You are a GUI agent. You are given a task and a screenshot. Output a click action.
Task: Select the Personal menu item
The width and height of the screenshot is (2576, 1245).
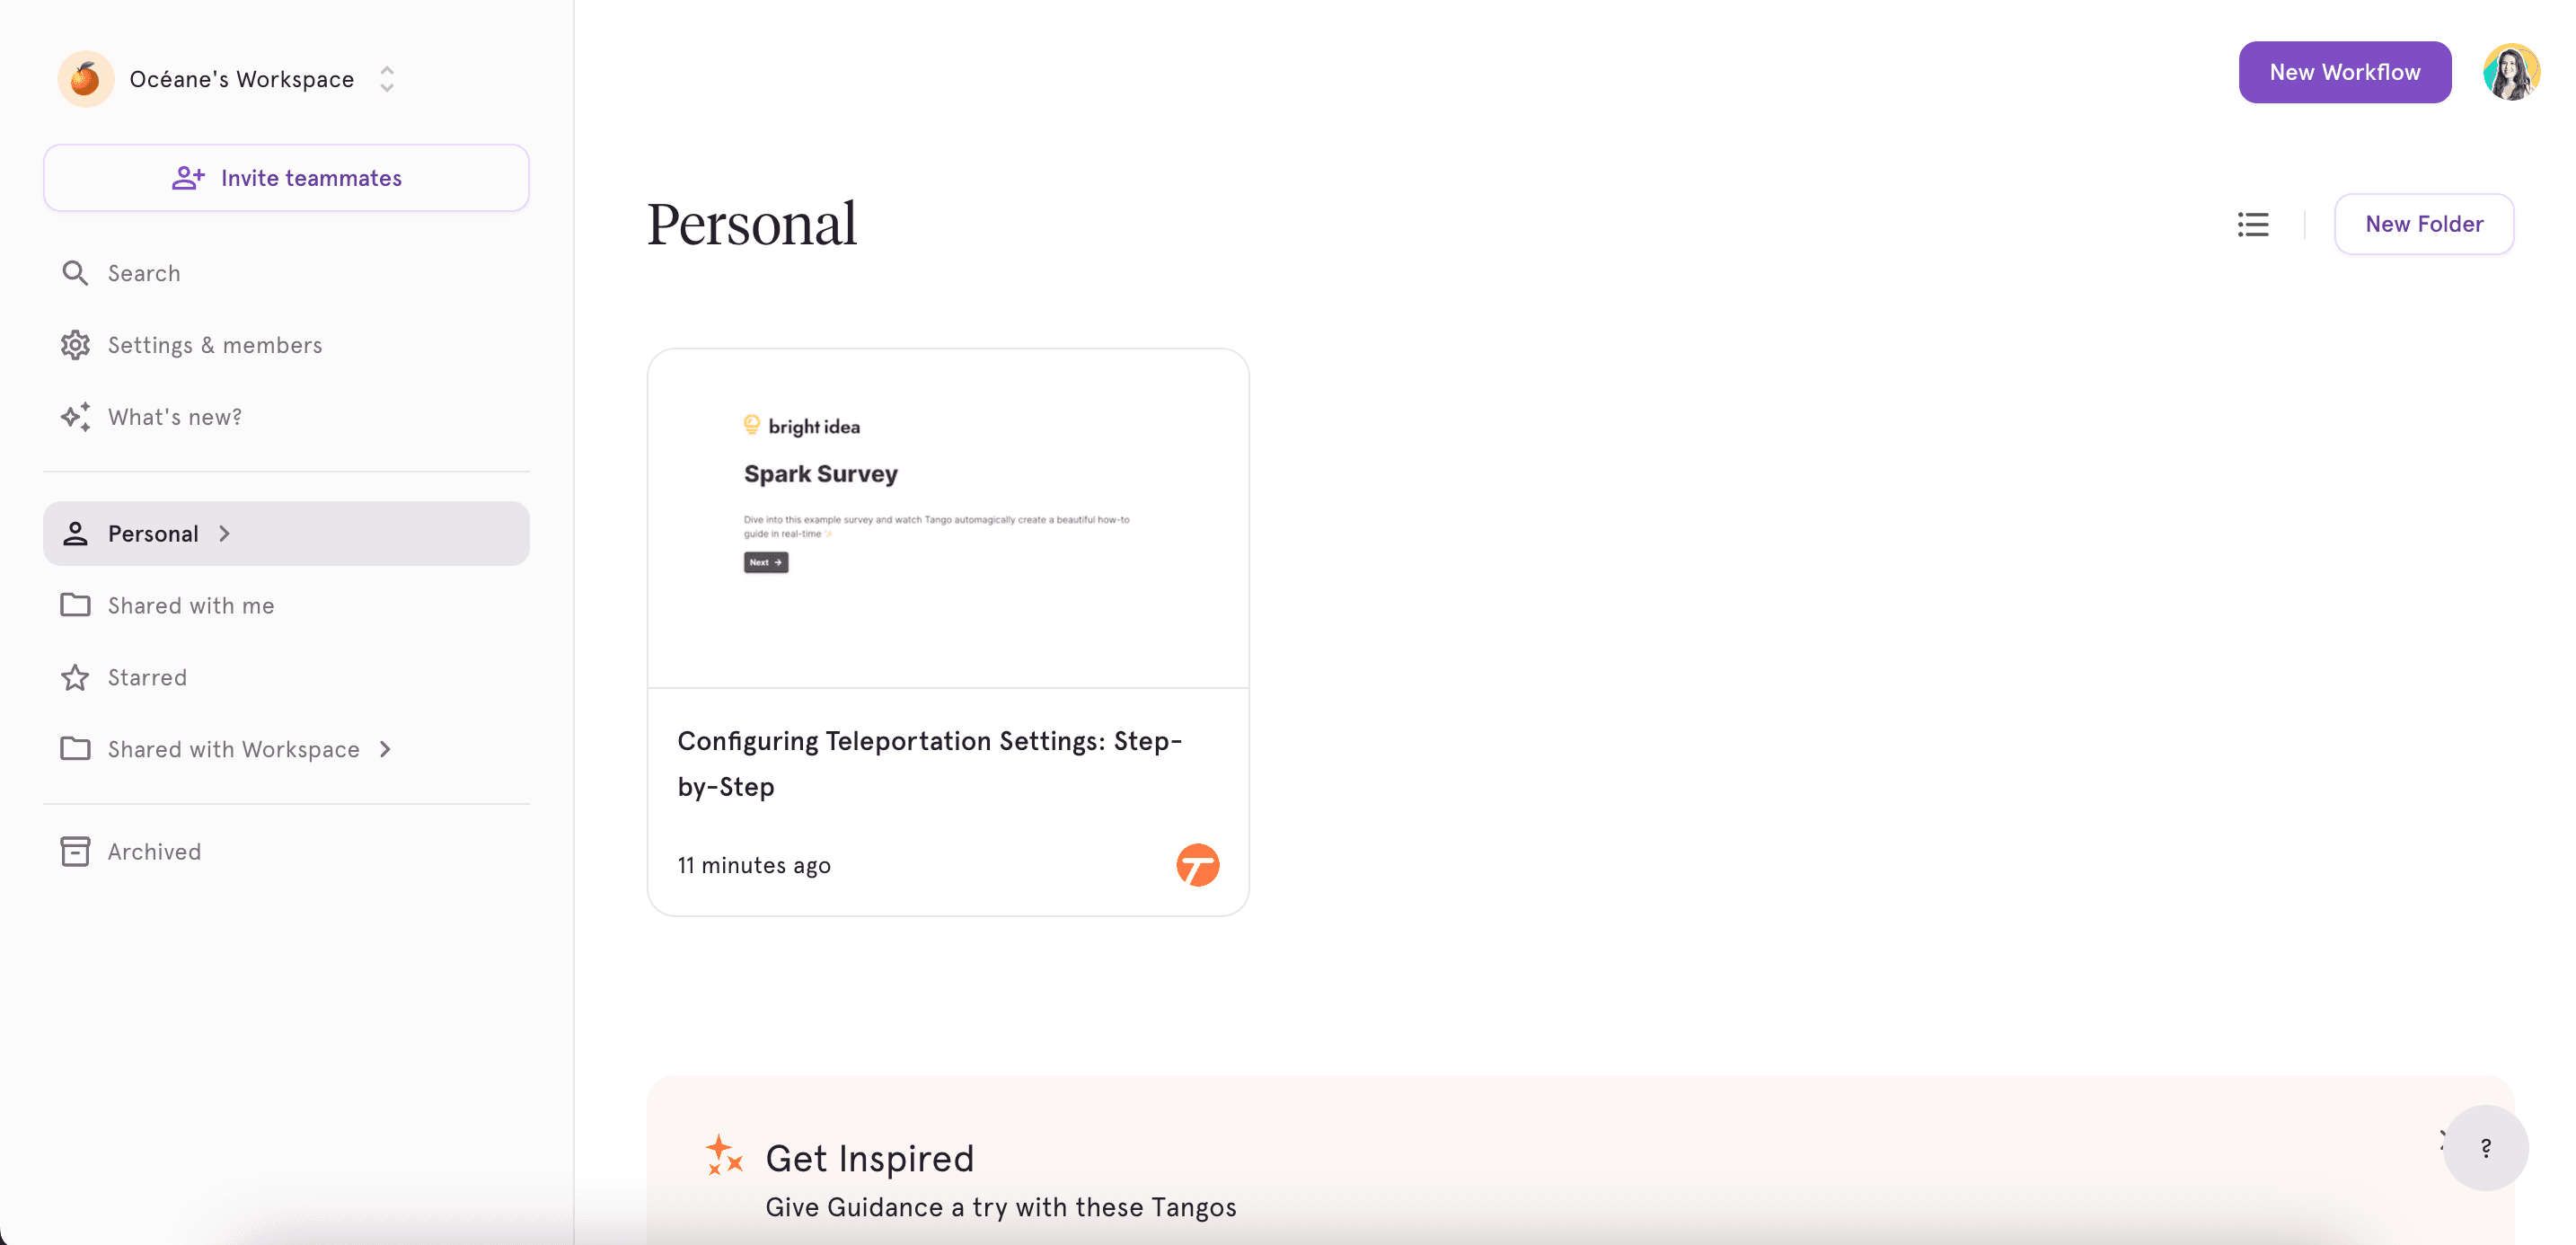coord(286,532)
